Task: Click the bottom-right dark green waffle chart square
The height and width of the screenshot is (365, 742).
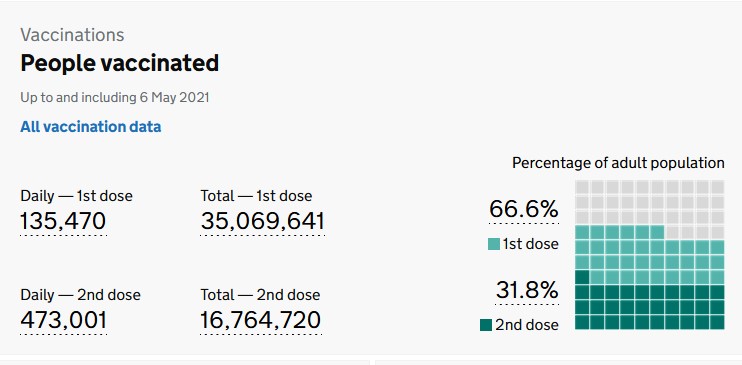Action: (717, 322)
